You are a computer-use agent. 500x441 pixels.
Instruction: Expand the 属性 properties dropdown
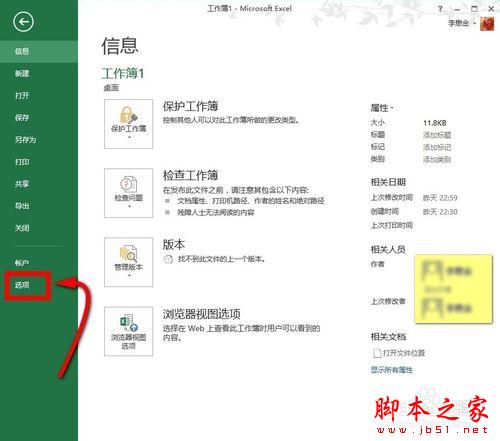(x=382, y=108)
